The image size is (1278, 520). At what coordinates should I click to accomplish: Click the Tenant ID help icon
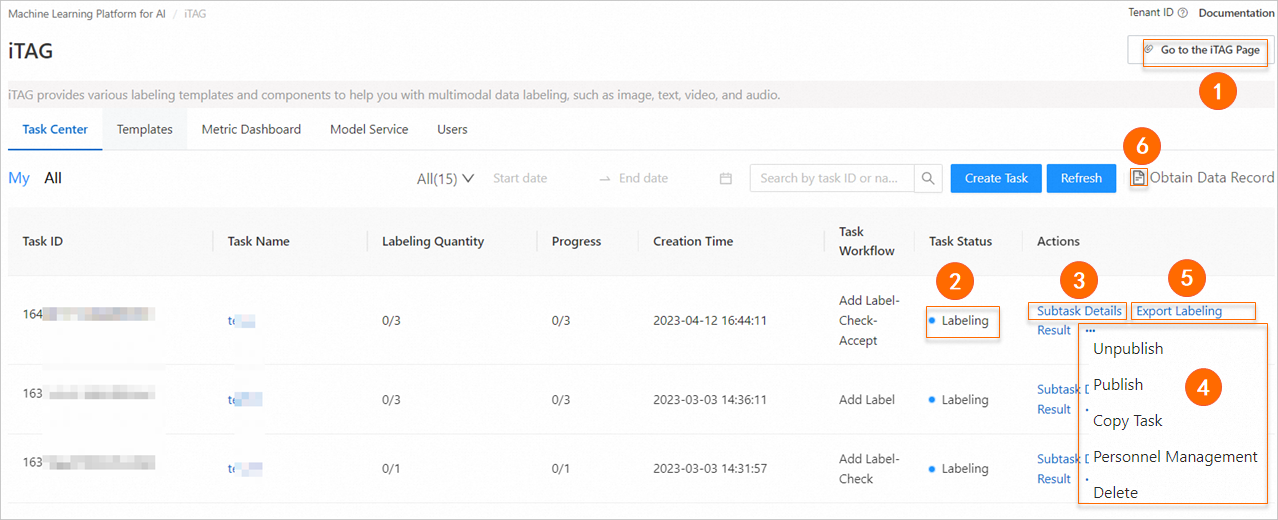tap(1183, 13)
